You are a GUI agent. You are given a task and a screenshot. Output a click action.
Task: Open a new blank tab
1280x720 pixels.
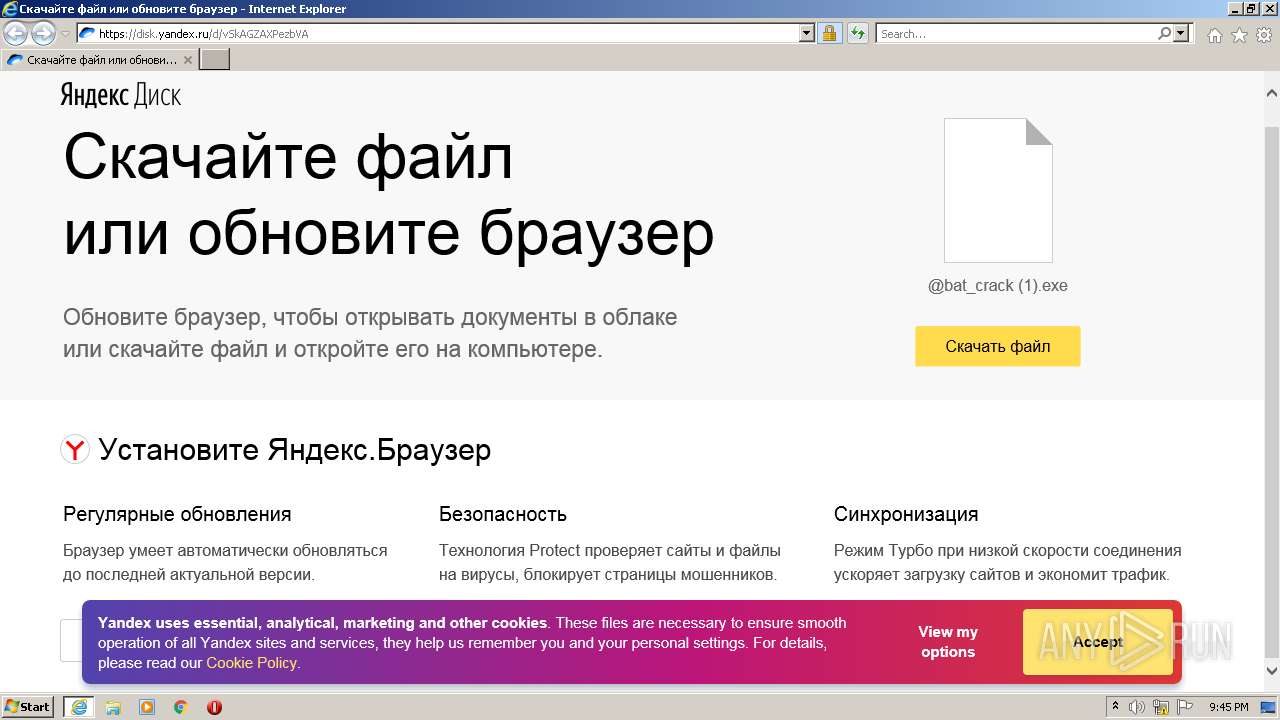(215, 60)
